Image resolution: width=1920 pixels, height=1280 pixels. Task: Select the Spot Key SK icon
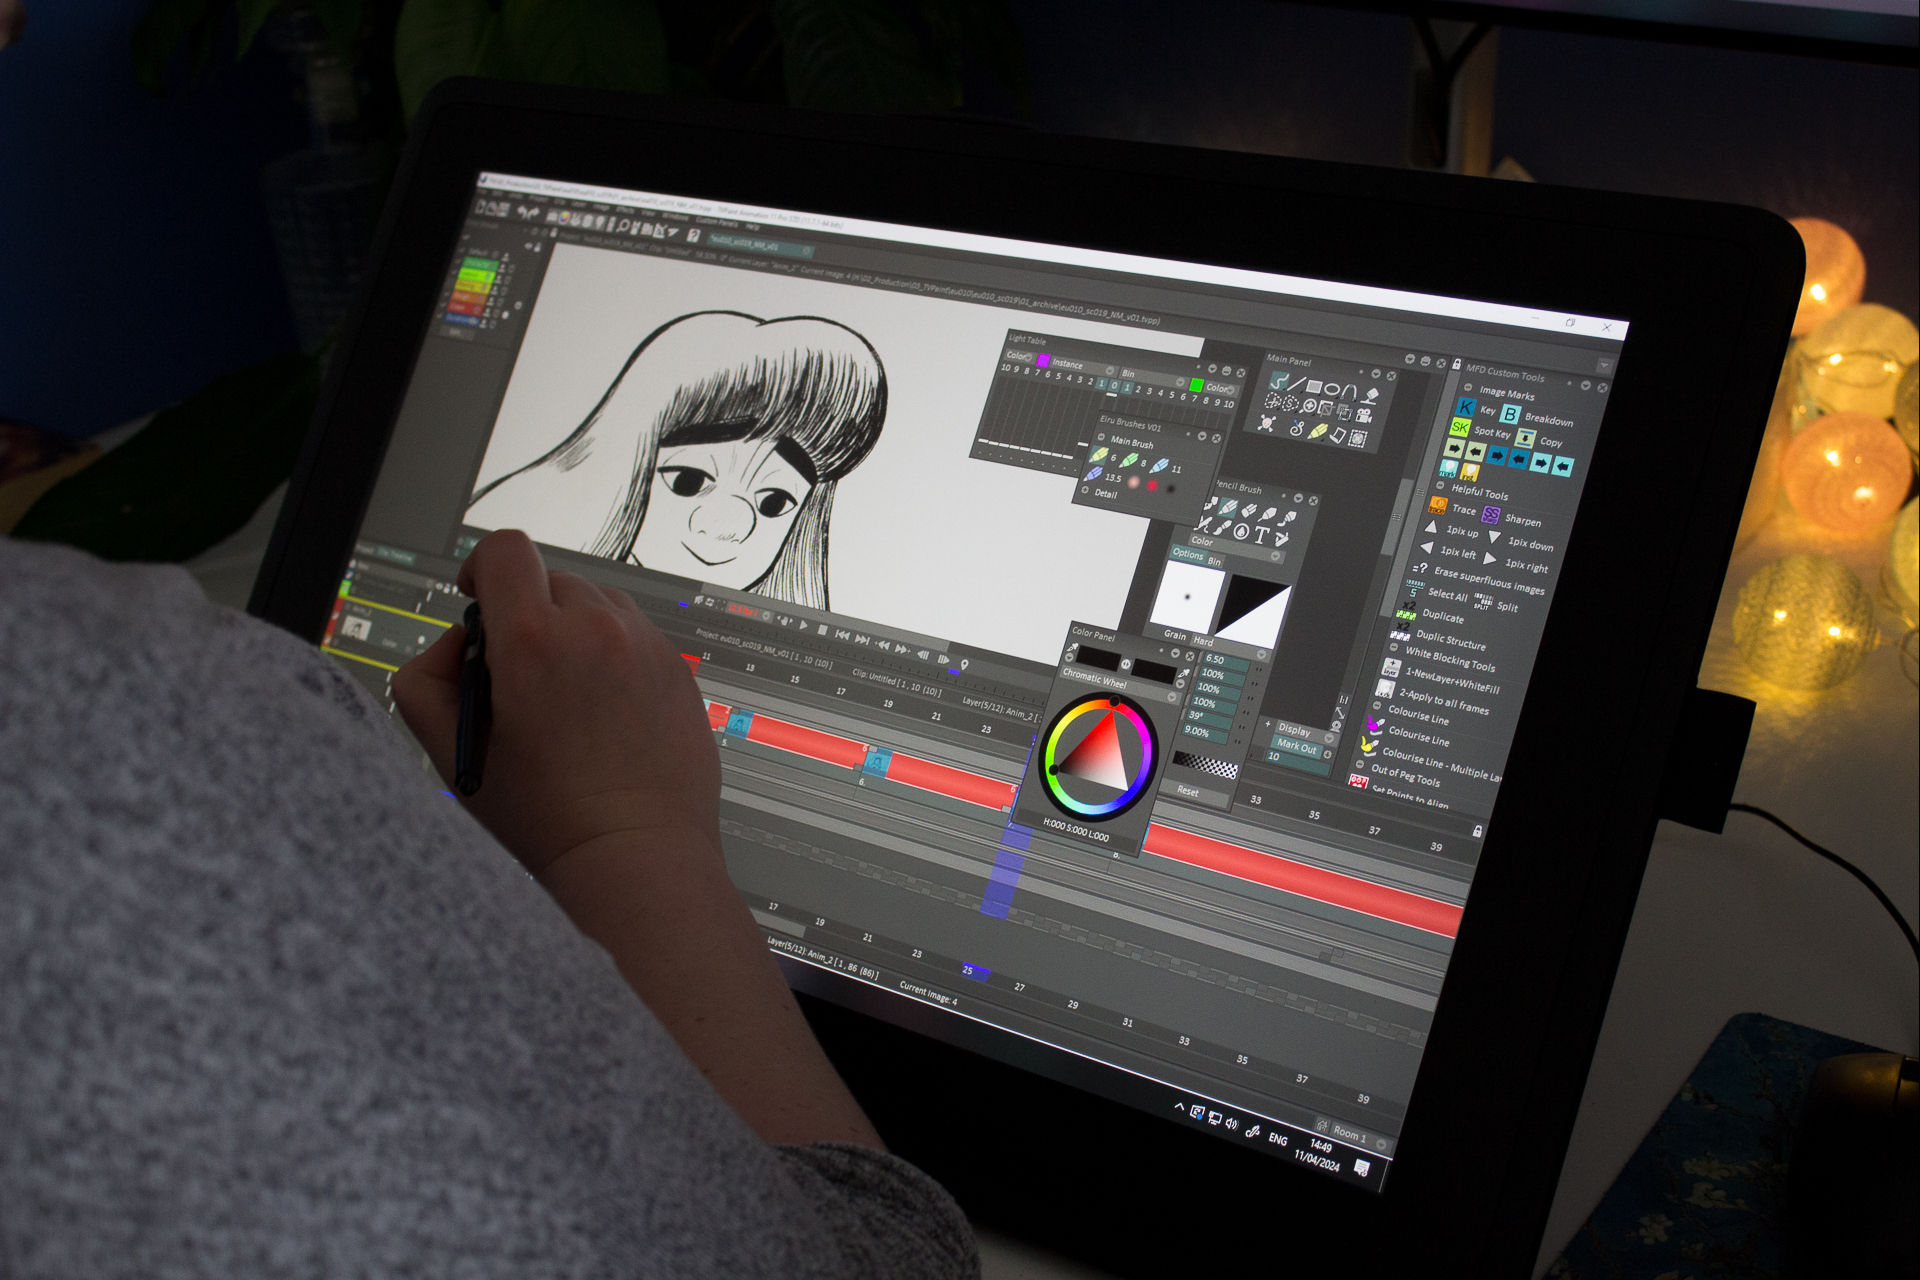tap(1459, 428)
